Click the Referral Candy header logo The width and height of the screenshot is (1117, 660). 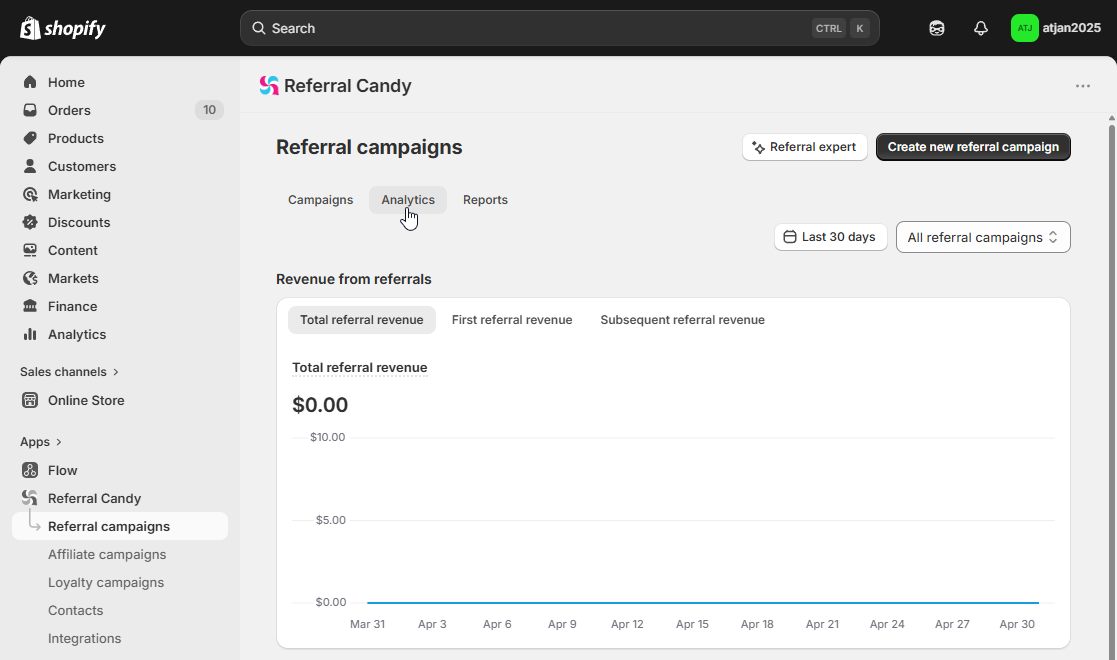(x=269, y=86)
